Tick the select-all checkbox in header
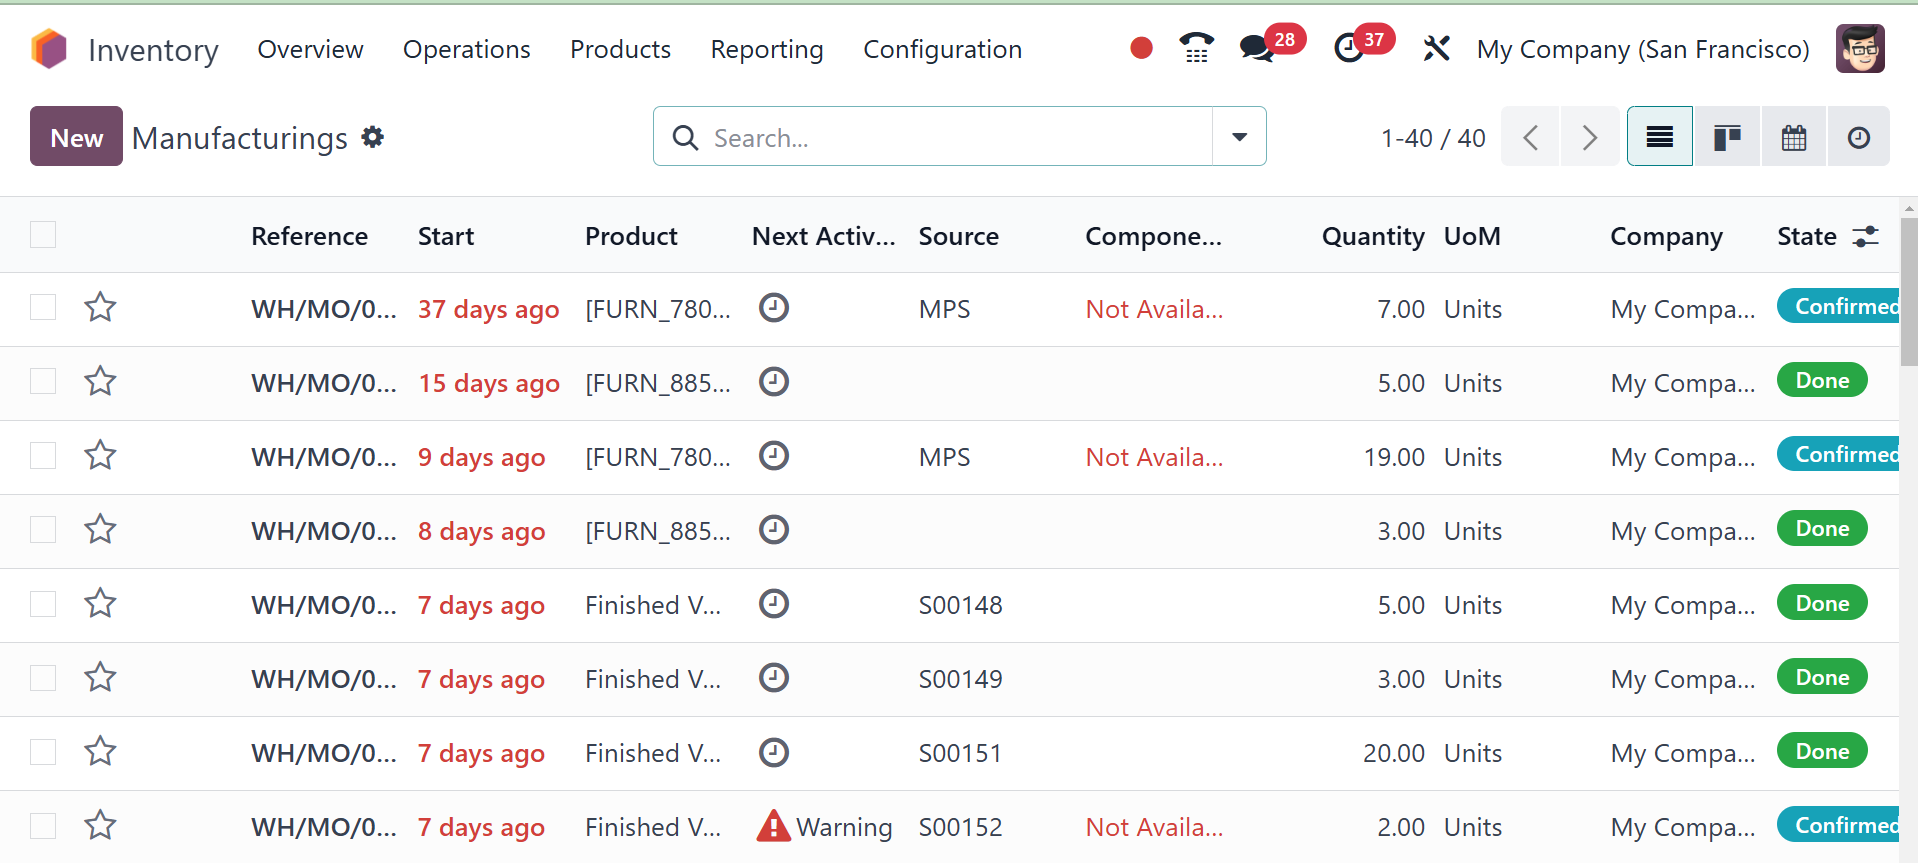Image resolution: width=1918 pixels, height=863 pixels. [x=43, y=235]
